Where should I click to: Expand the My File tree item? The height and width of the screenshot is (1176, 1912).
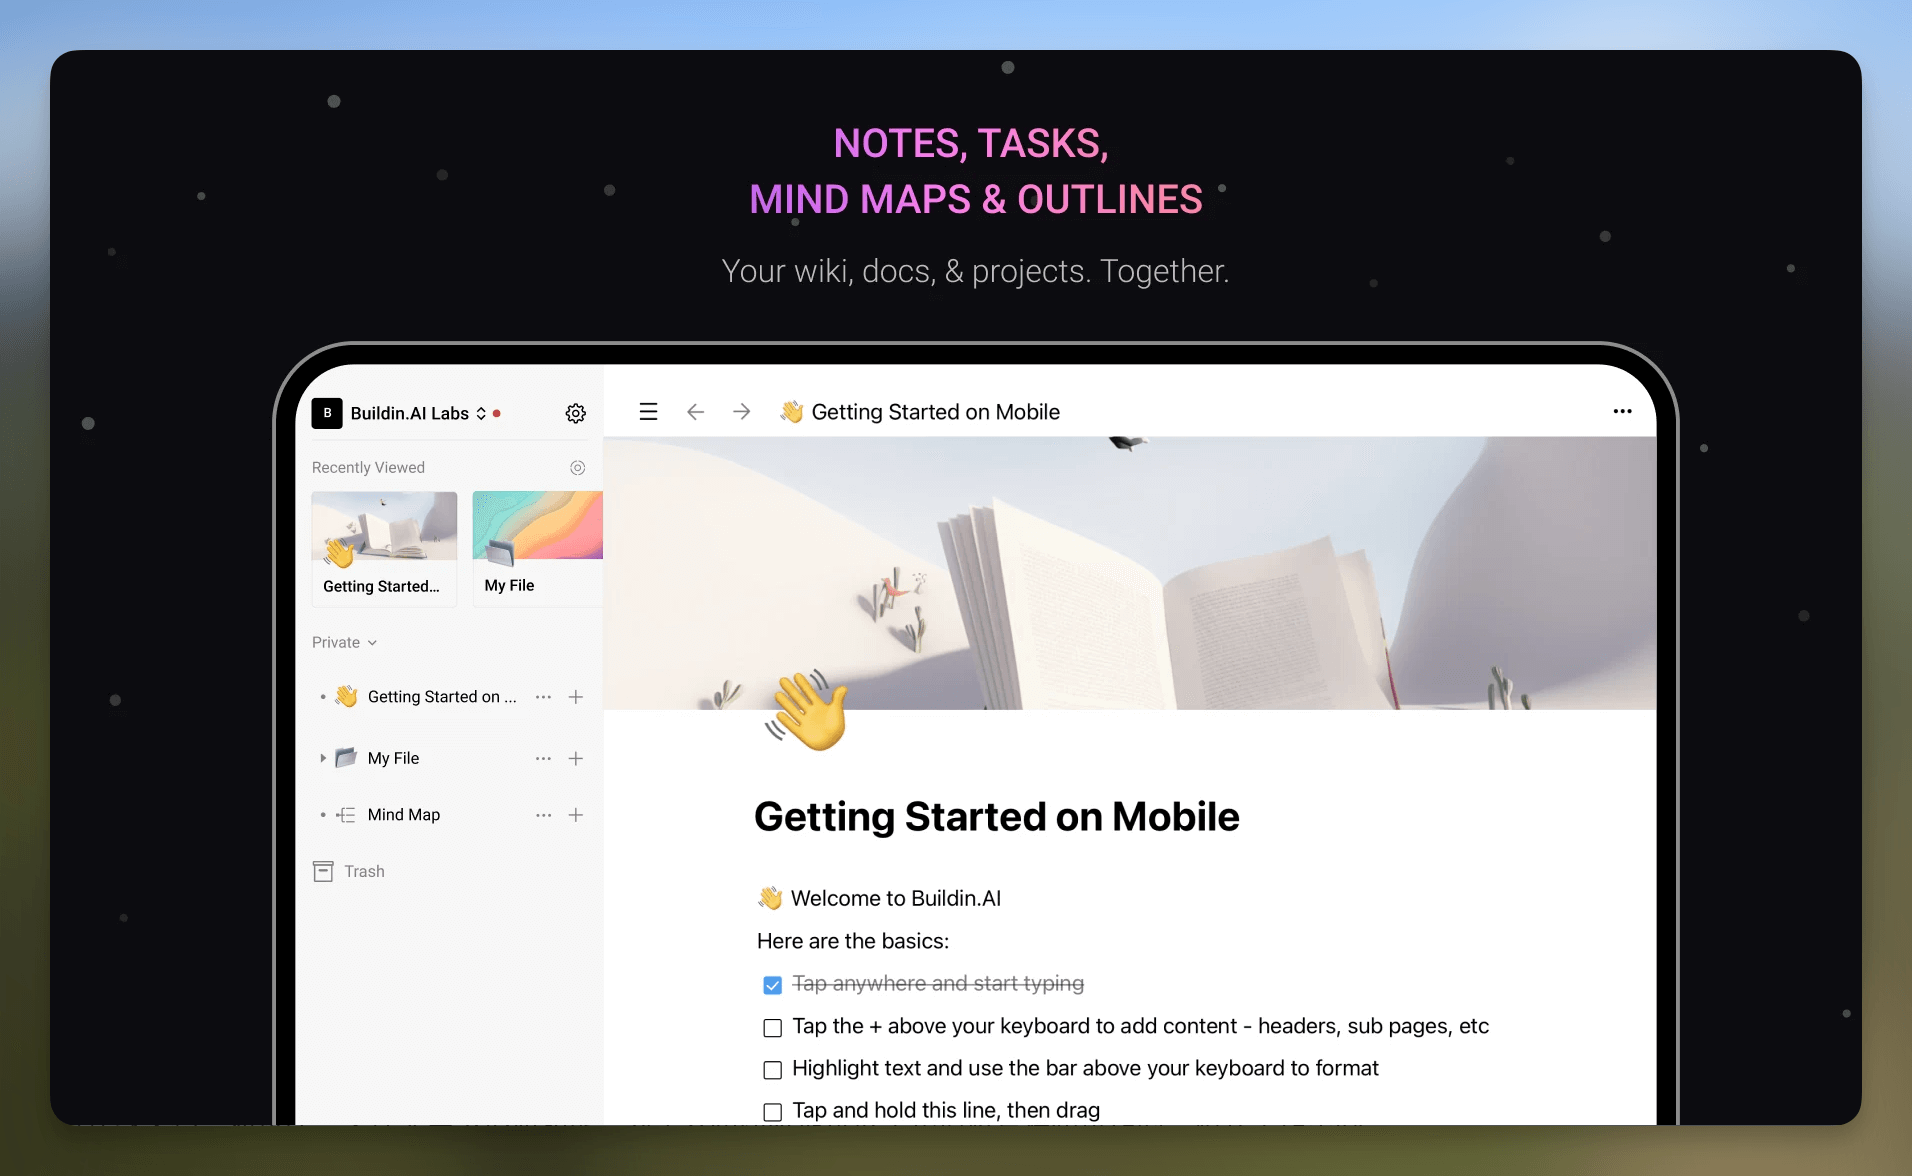[x=322, y=759]
